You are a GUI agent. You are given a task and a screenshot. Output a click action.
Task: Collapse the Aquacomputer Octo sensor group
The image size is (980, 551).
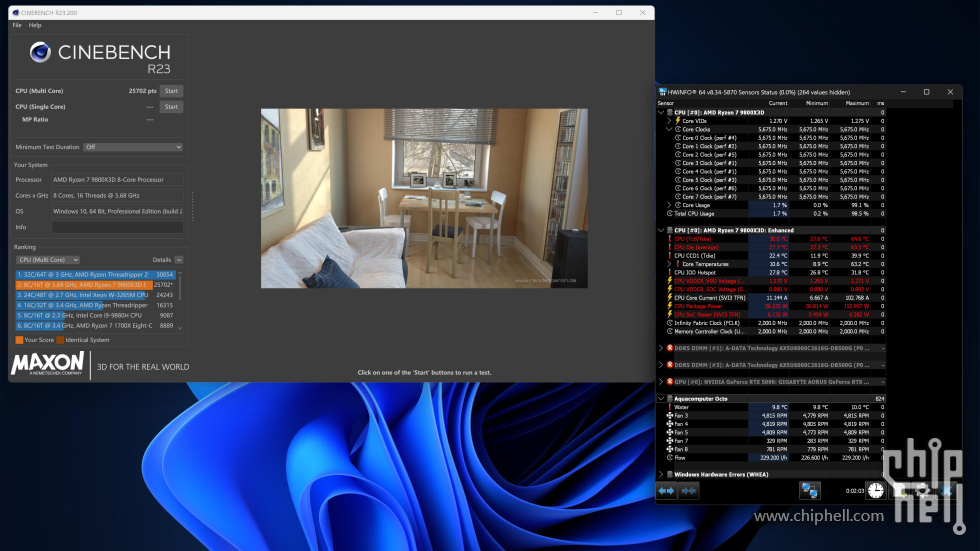661,398
